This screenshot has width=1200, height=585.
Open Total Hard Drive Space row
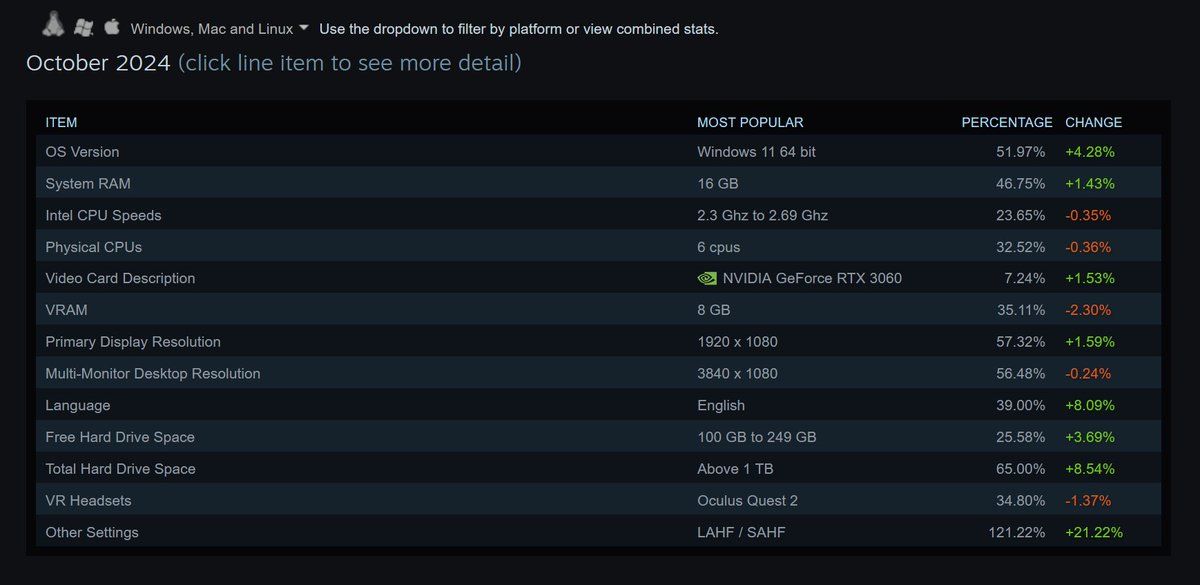[x=598, y=469]
